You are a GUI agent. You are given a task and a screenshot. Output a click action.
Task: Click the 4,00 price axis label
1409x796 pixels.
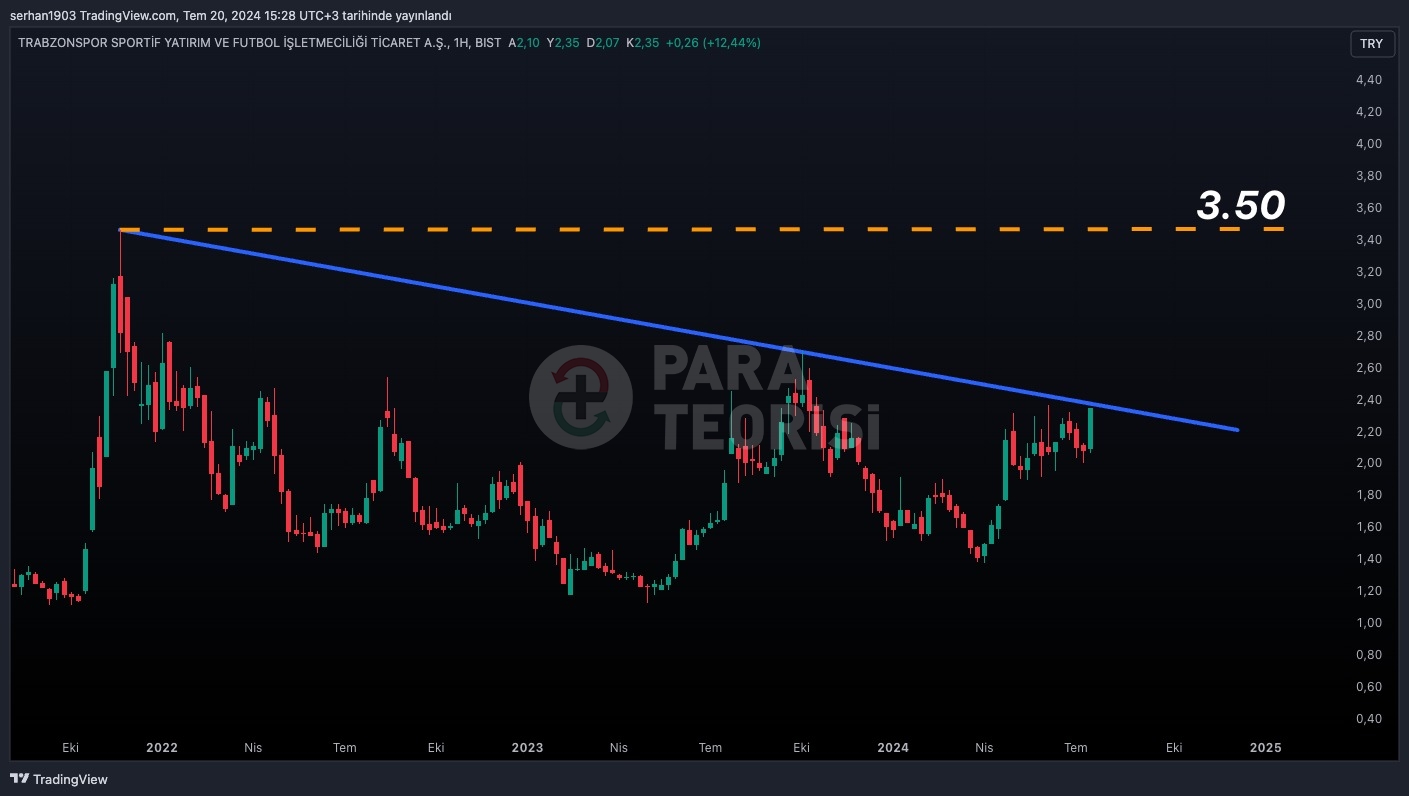pyautogui.click(x=1369, y=144)
